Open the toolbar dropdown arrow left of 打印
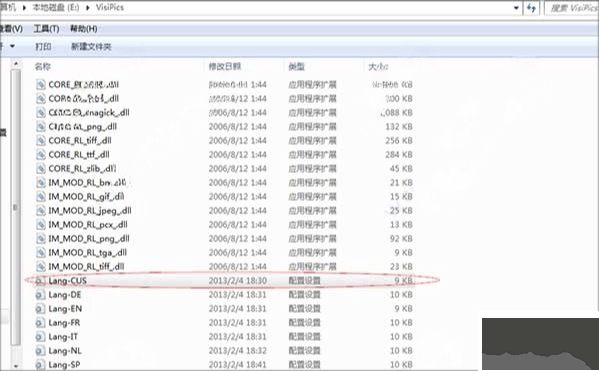This screenshot has width=599, height=371. tap(12, 46)
